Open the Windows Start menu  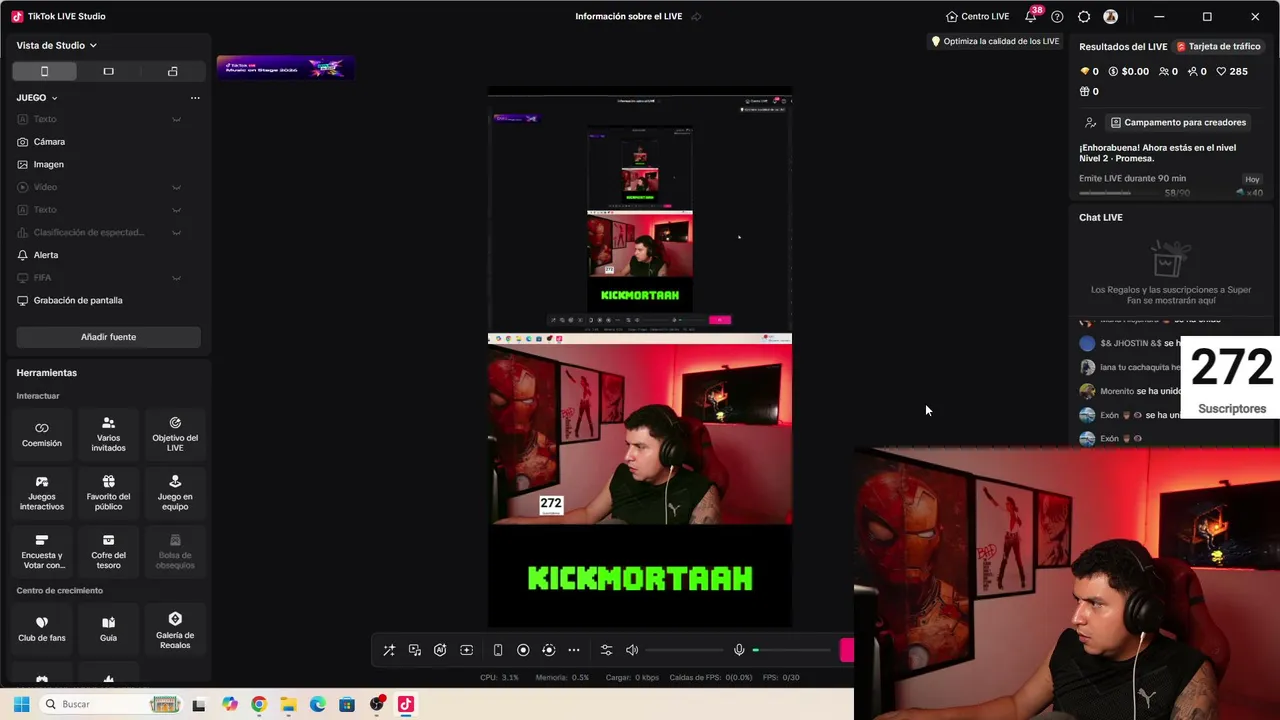(21, 704)
